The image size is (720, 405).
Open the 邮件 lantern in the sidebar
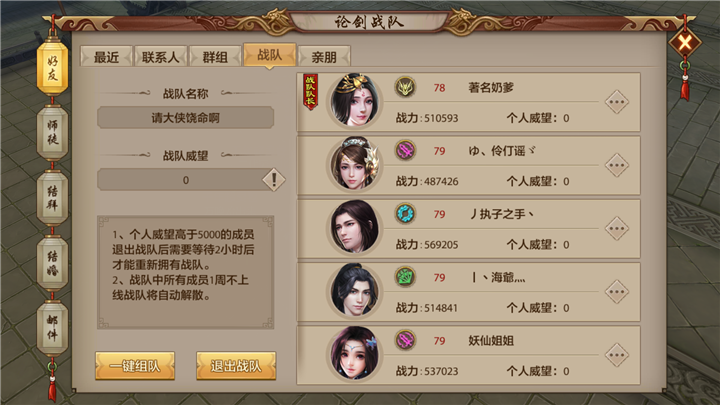52,328
